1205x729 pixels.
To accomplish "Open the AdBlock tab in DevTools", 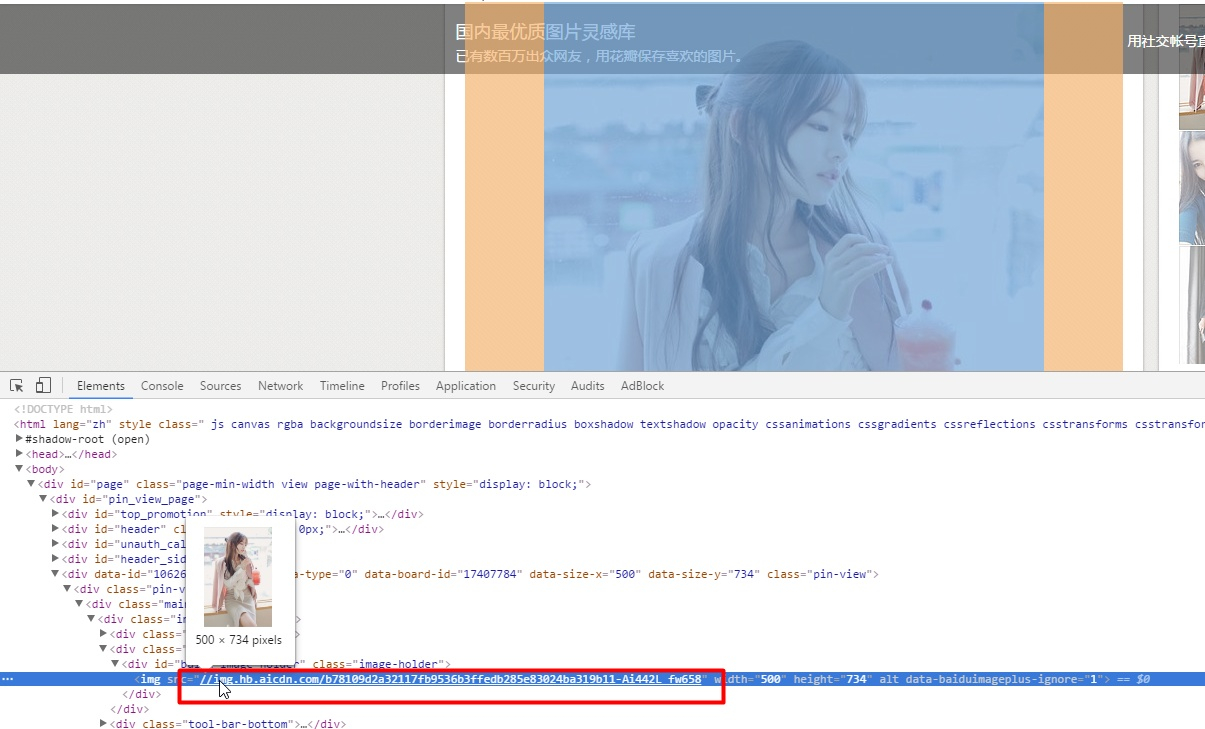I will tap(642, 386).
